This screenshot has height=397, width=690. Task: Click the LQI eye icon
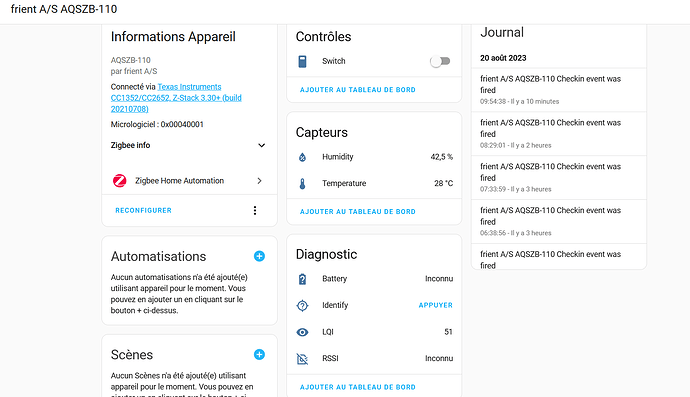pyautogui.click(x=302, y=332)
